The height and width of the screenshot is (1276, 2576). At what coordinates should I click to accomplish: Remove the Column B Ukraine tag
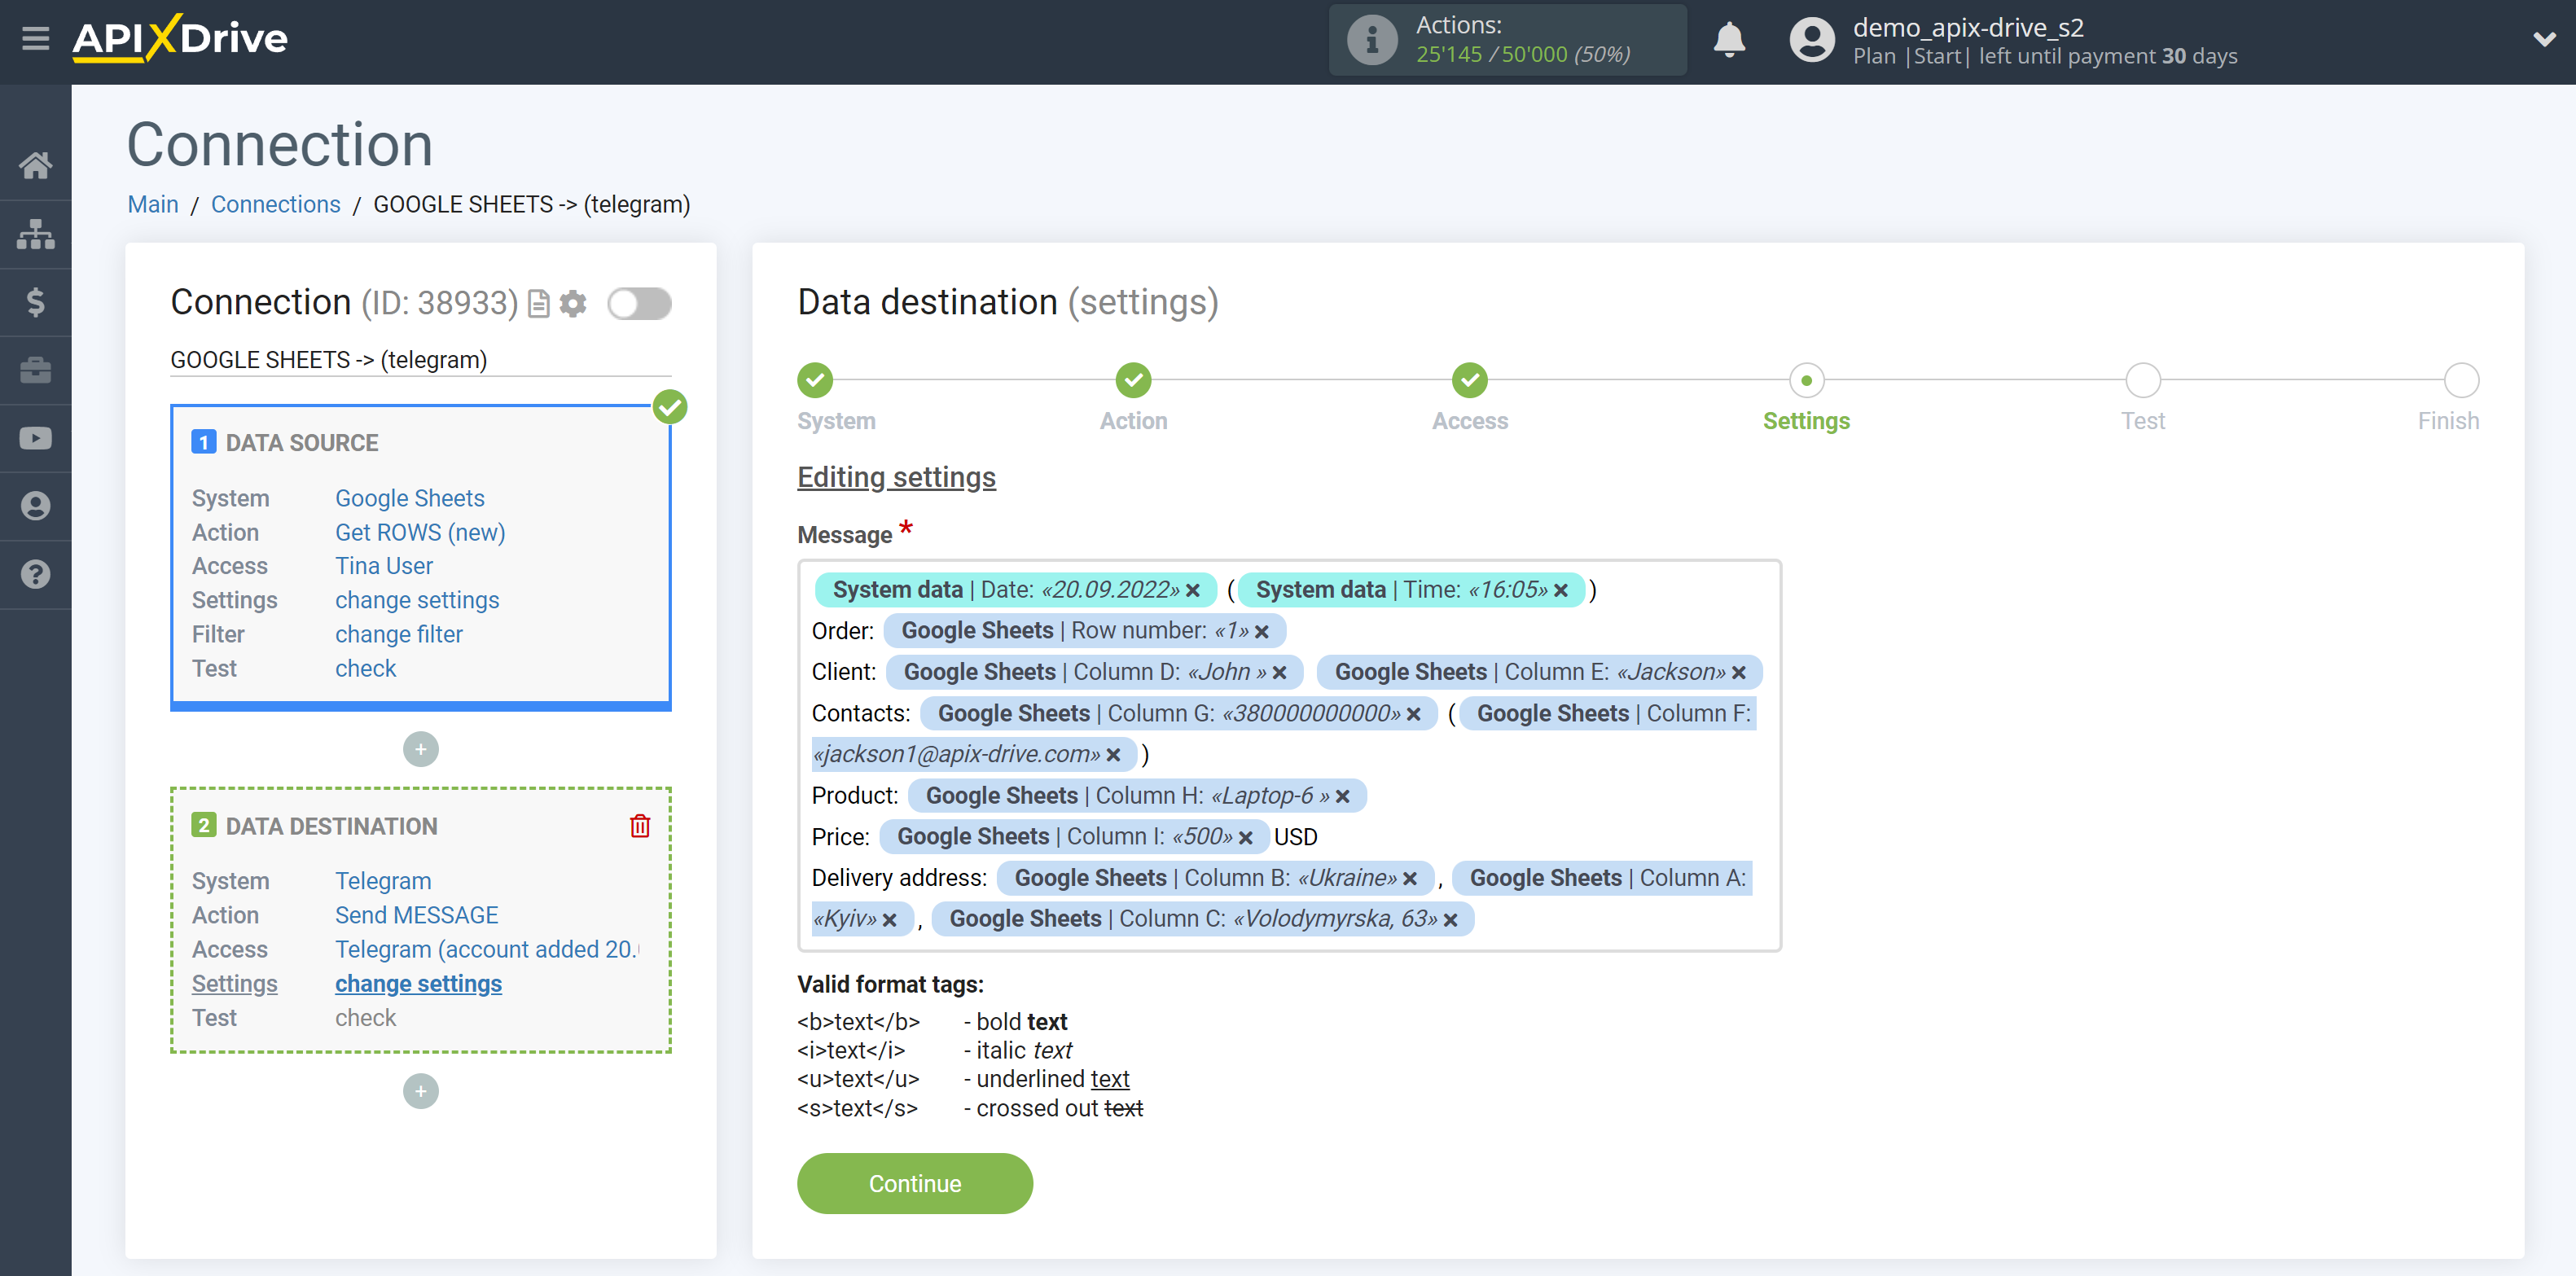[1409, 879]
